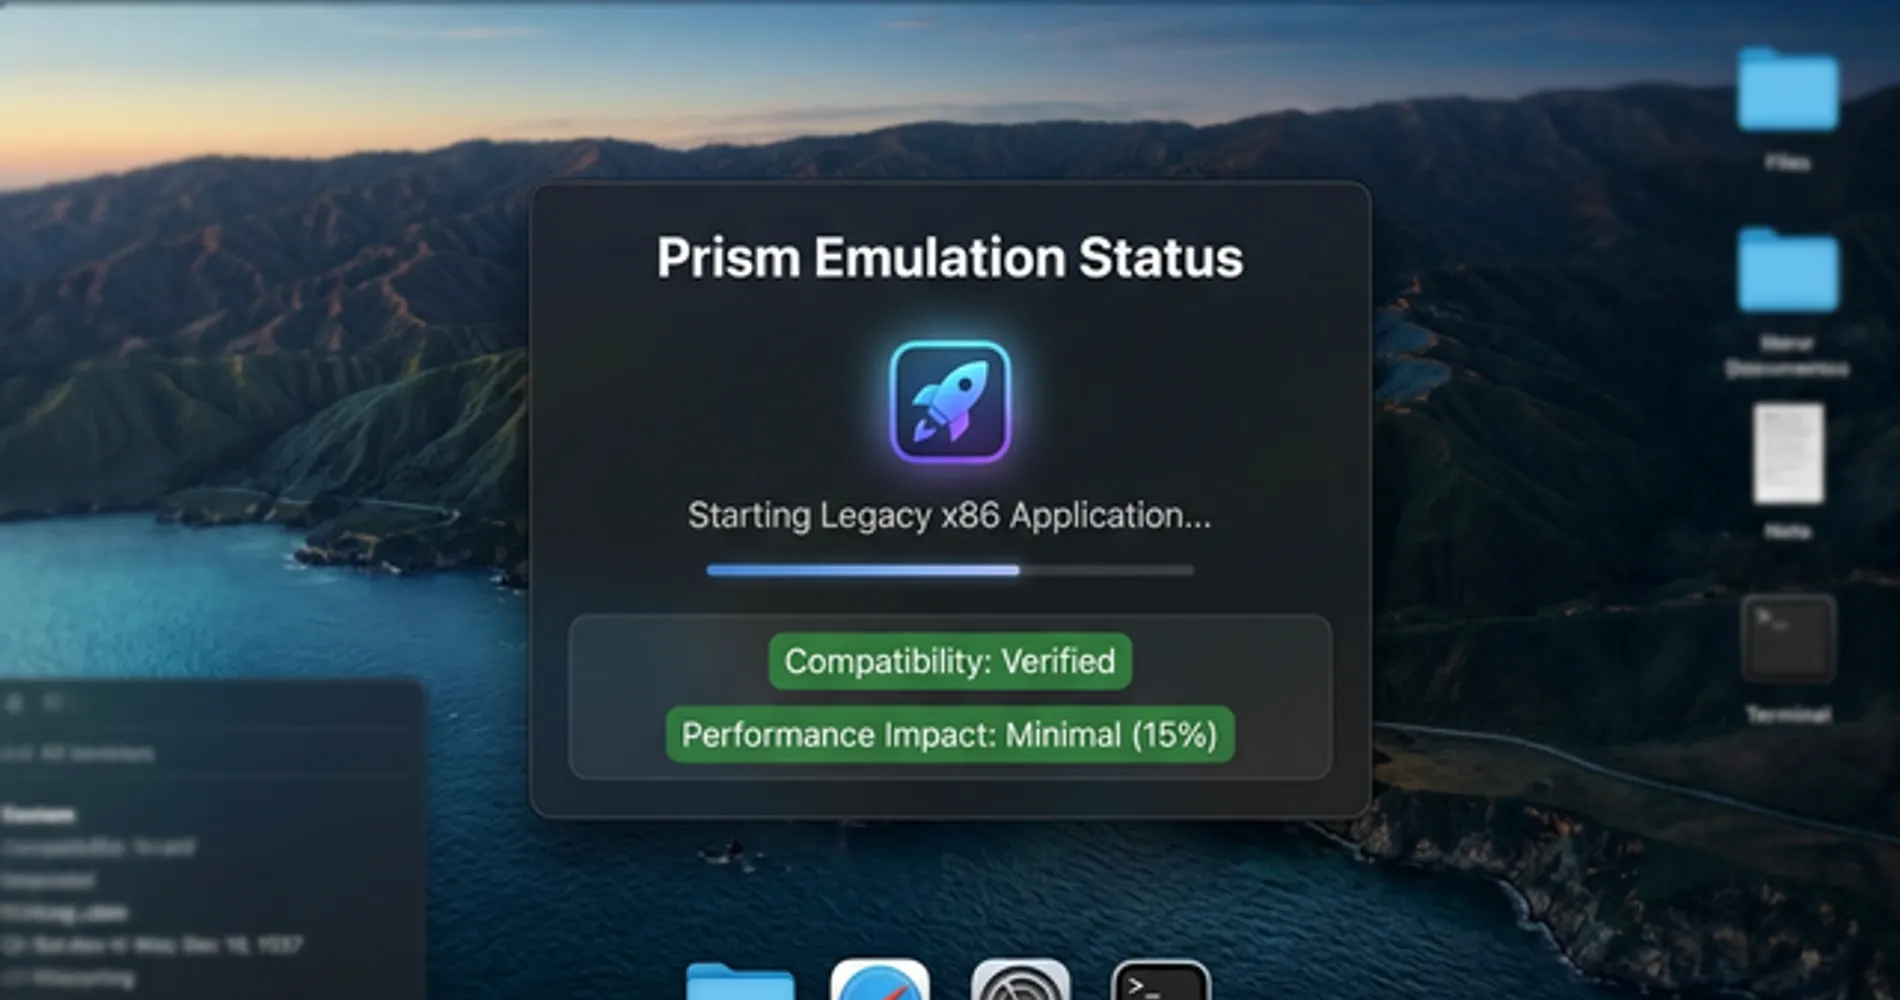Image resolution: width=1900 pixels, height=1000 pixels.
Task: Select the date line in the background window
Action: 152,944
